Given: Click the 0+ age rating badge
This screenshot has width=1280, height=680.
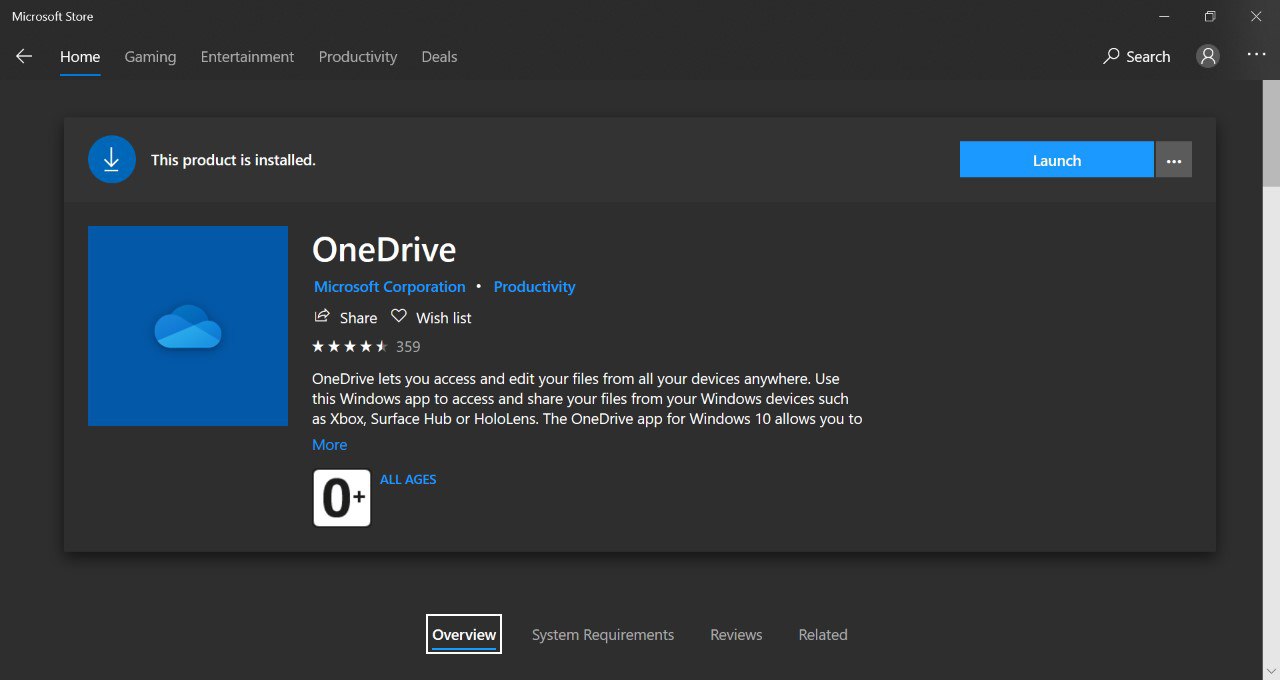Looking at the screenshot, I should coord(342,498).
